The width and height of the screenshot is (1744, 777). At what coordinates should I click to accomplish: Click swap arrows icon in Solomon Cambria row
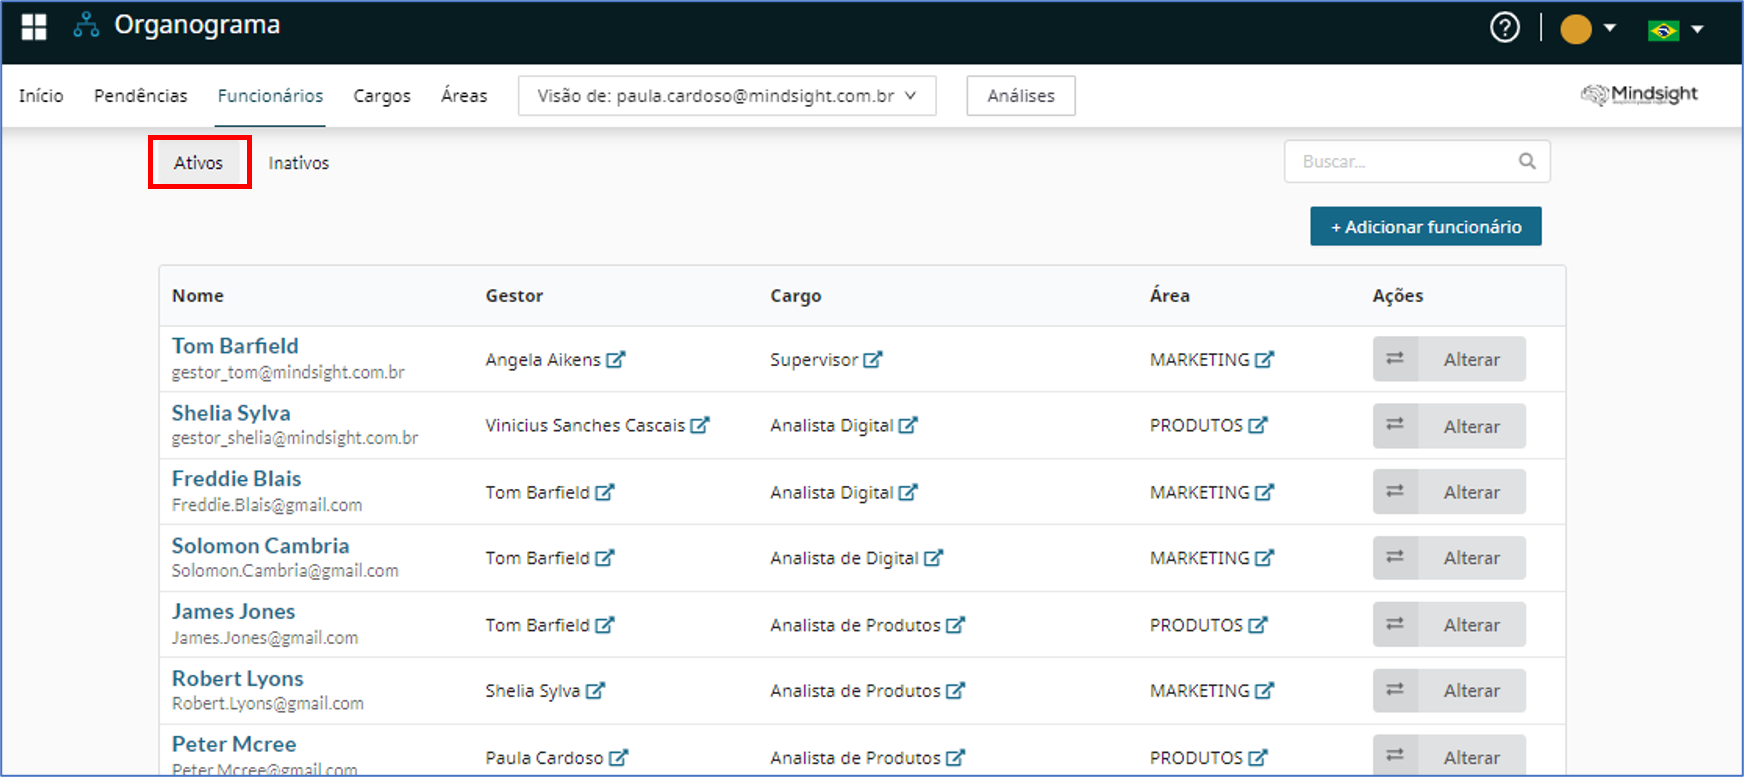click(1395, 557)
